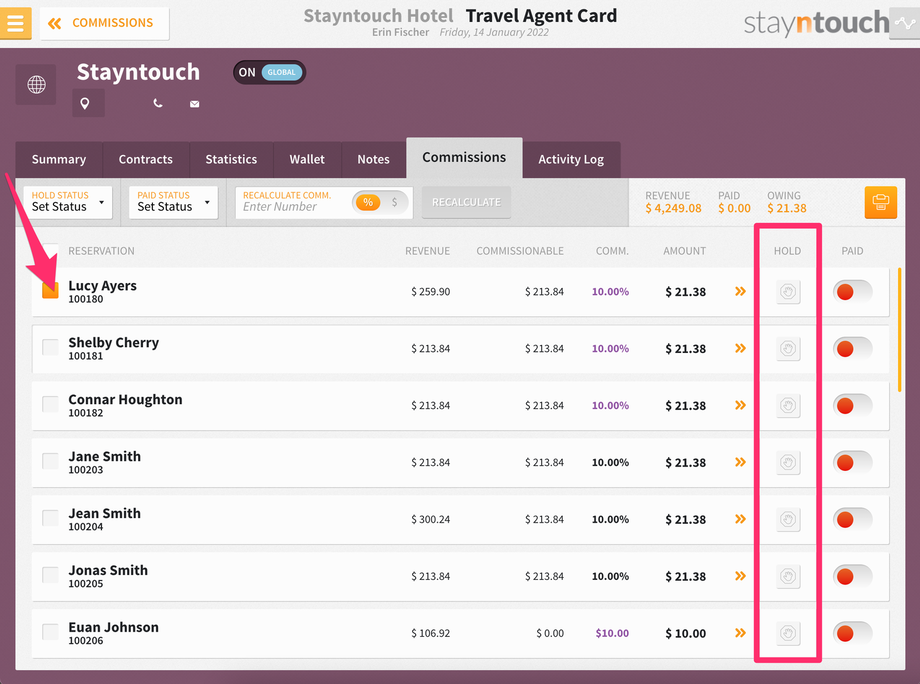Click Euan Johnson $10.00 commission value
This screenshot has height=684, width=920.
612,633
